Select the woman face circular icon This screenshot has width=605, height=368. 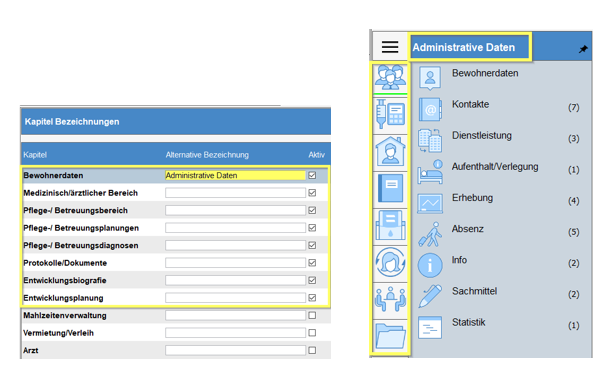[390, 262]
